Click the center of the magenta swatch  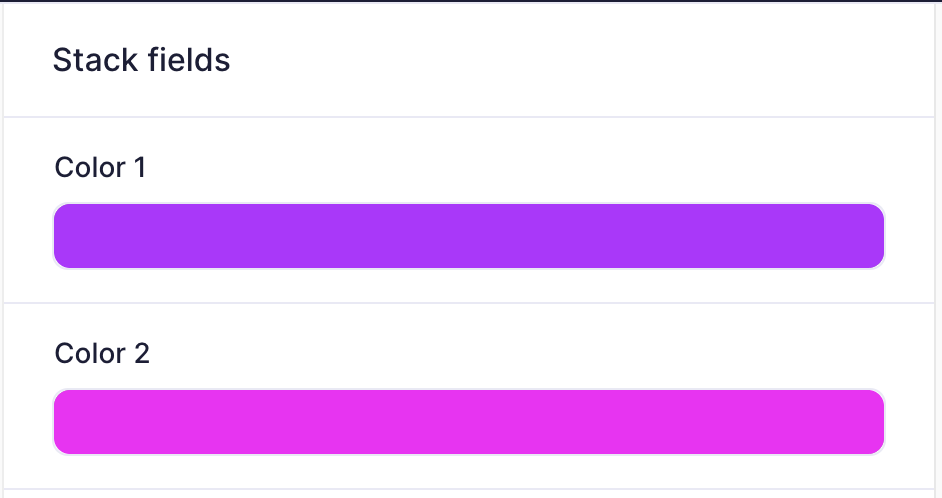point(469,422)
